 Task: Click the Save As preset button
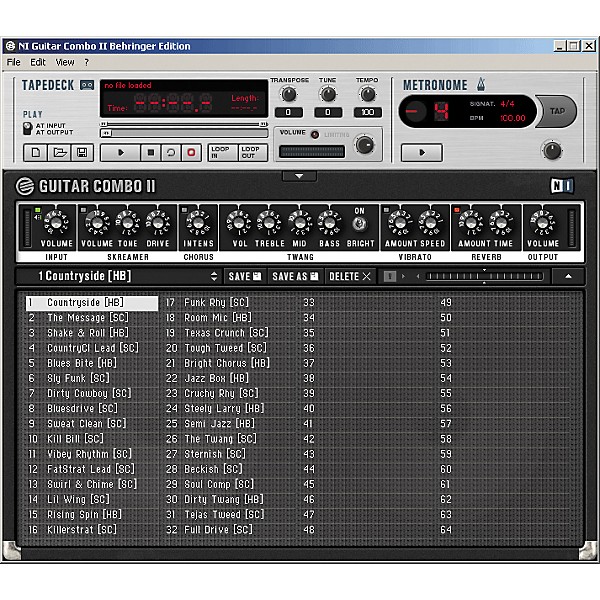[x=295, y=276]
